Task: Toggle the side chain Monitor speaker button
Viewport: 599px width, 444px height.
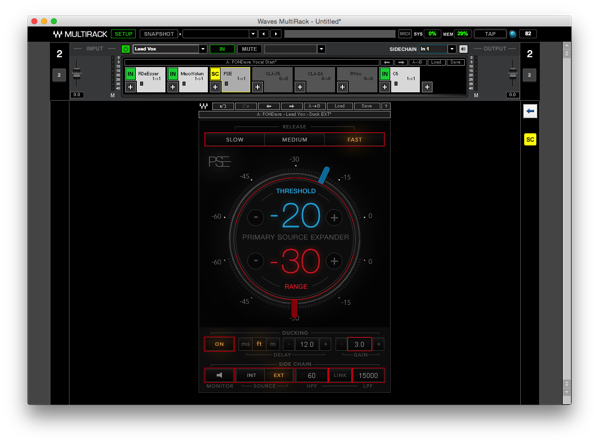Action: pos(219,375)
